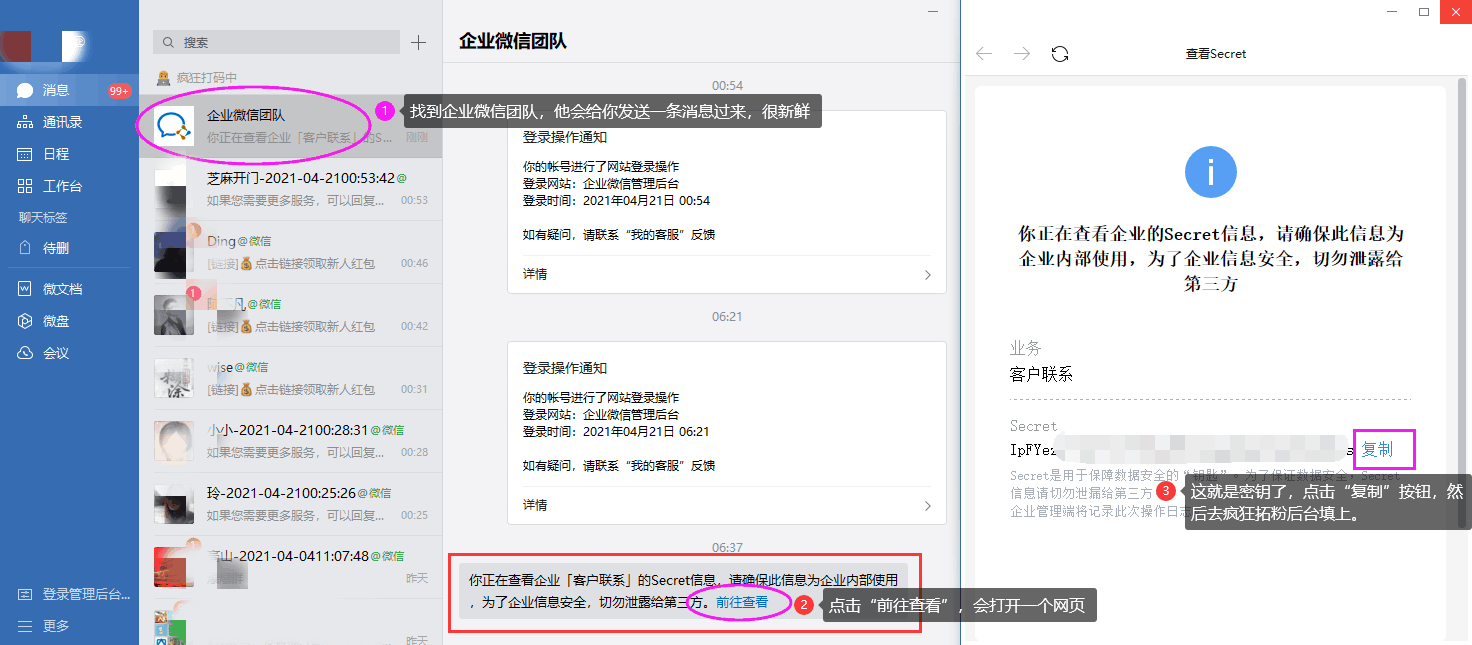Click the 企业微信团队 chat header title
Image resolution: width=1472 pixels, height=645 pixels.
[x=513, y=41]
